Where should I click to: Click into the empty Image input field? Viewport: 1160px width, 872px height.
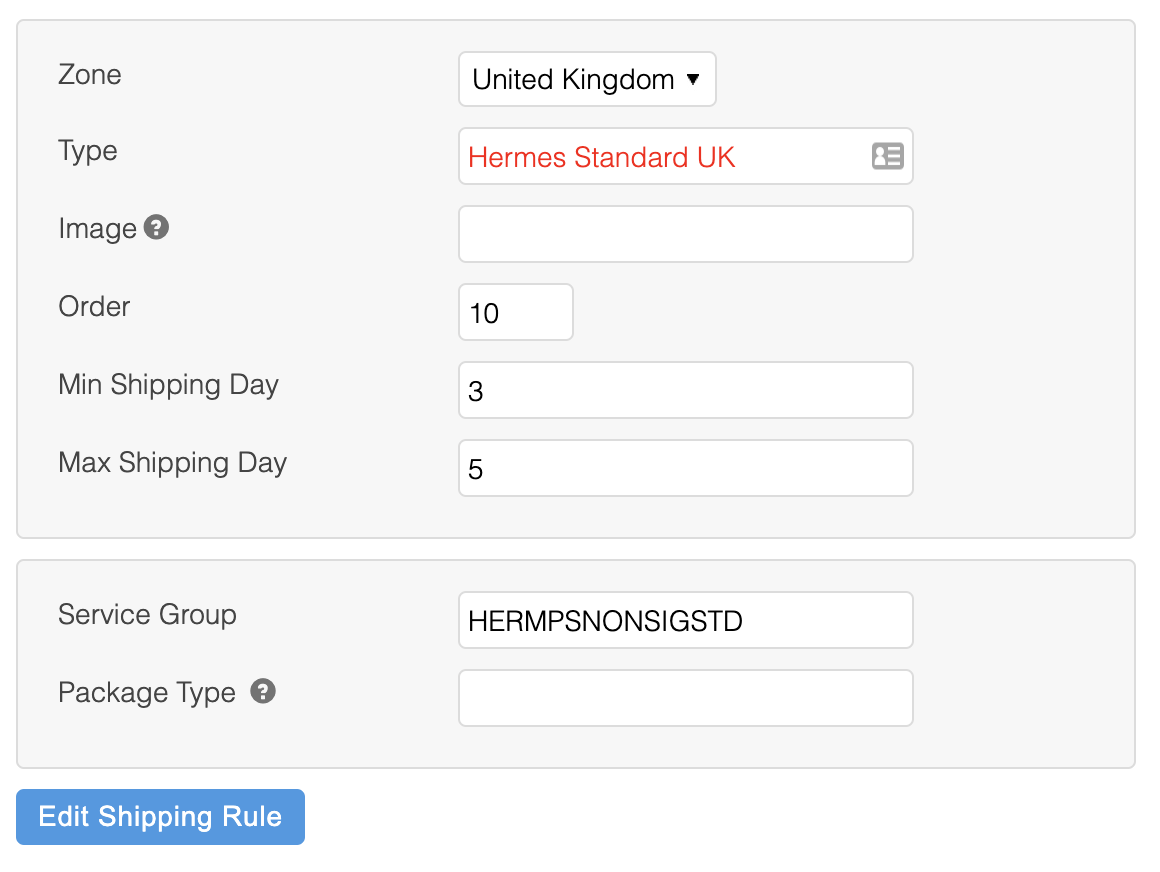[685, 235]
